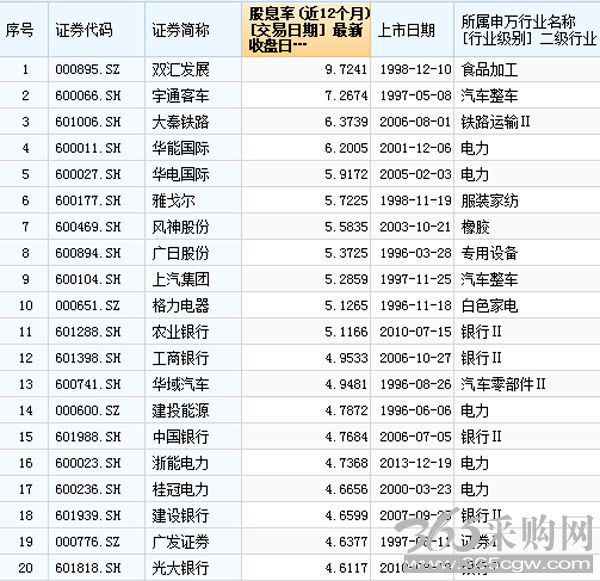Select the 序号 column header
Image resolution: width=600 pixels, height=581 pixels.
point(24,29)
